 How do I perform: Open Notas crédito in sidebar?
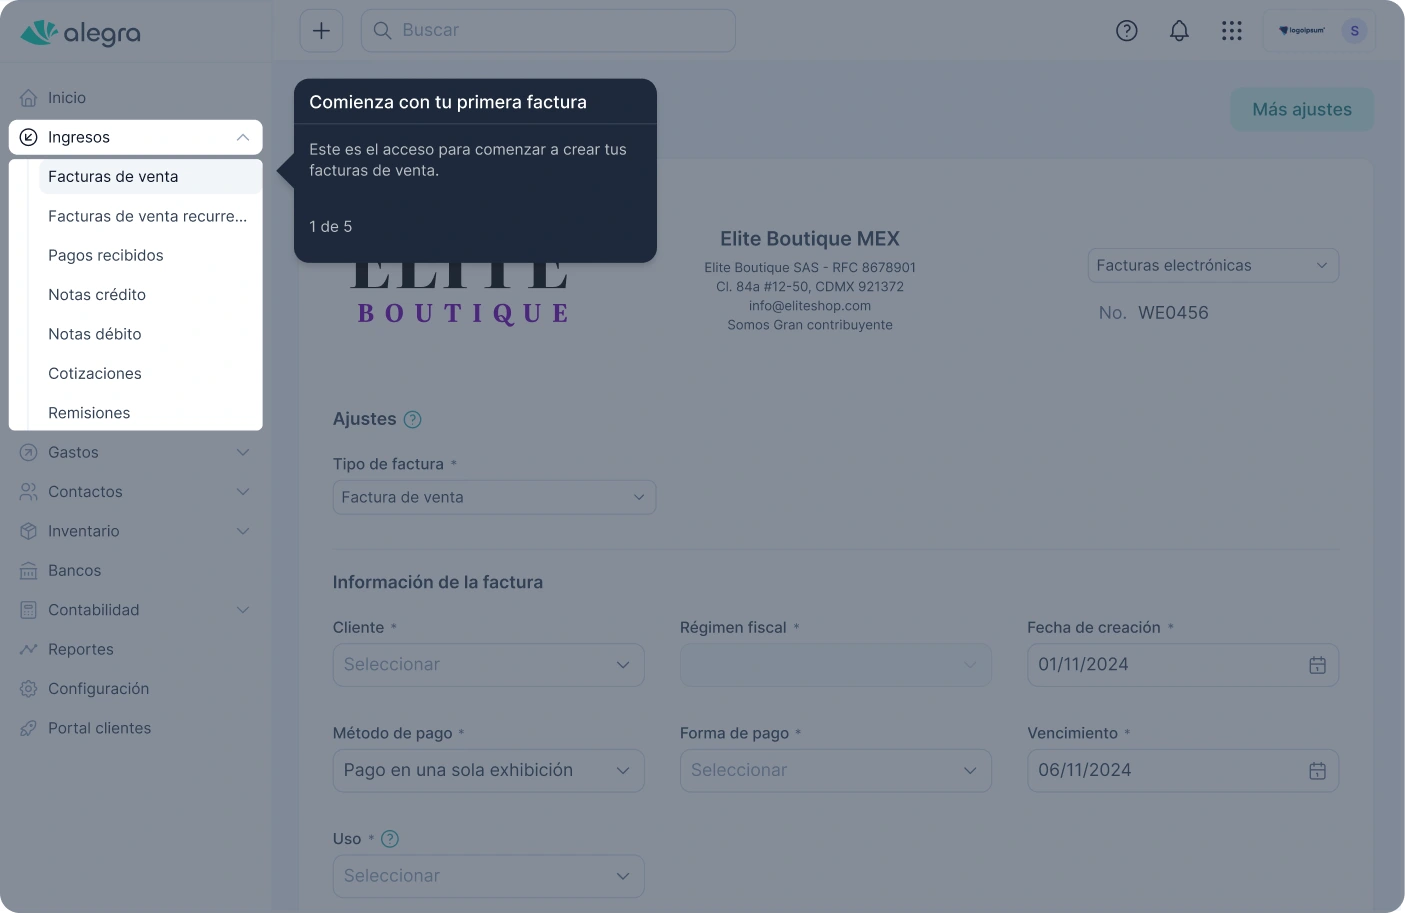[x=97, y=295]
